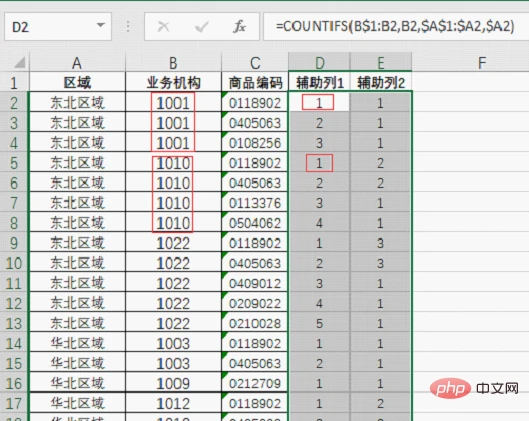Open Insert Function fx dialog
Viewport: 529px width, 421px height.
(239, 26)
